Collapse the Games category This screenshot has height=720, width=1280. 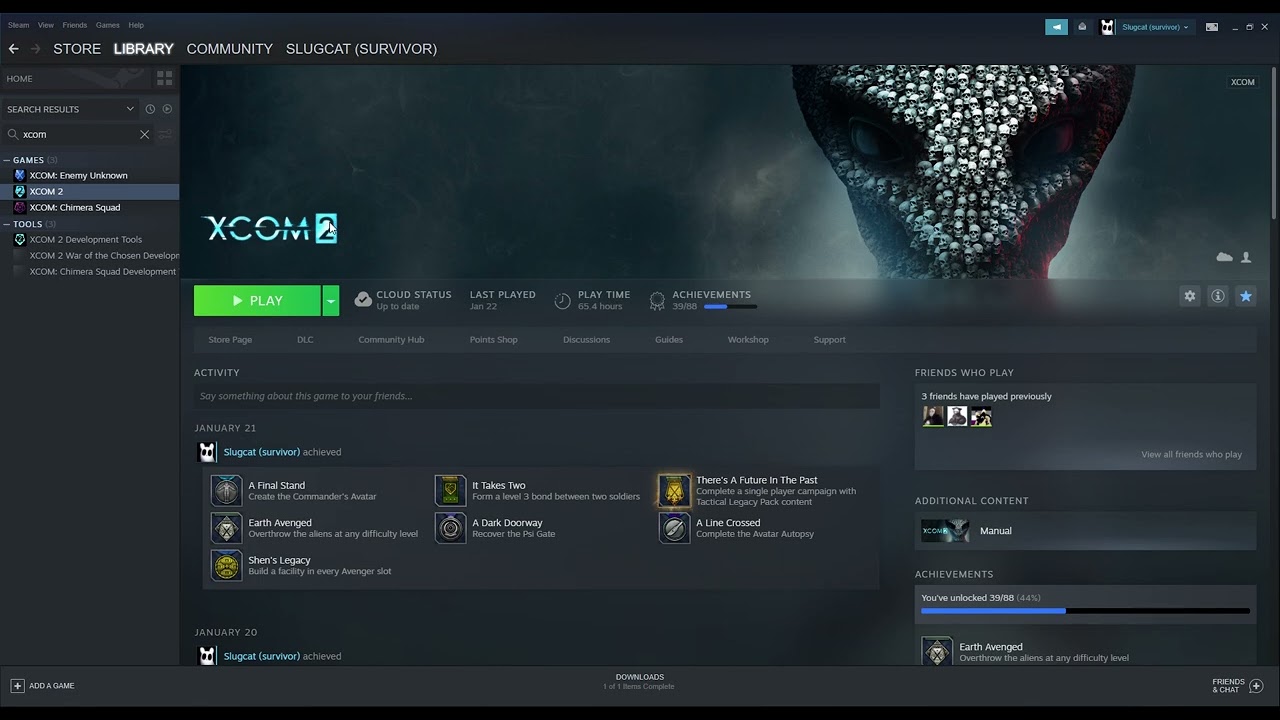(x=7, y=160)
